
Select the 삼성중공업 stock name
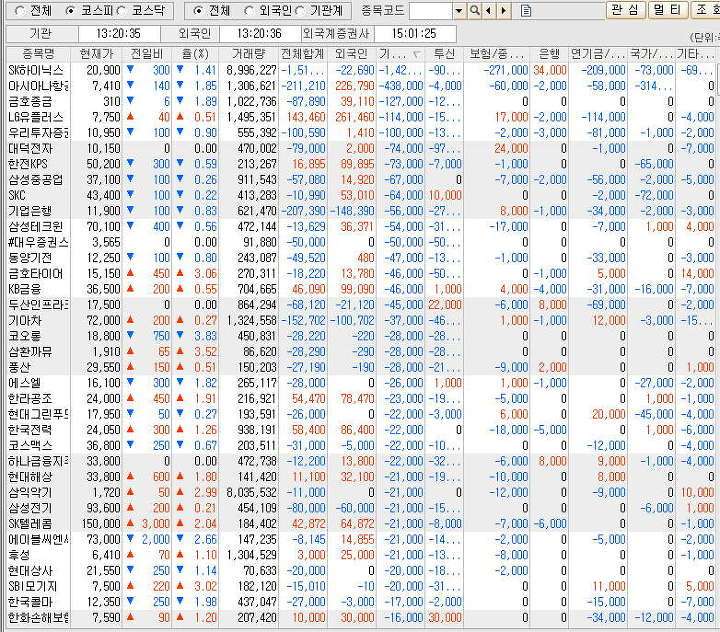point(35,180)
